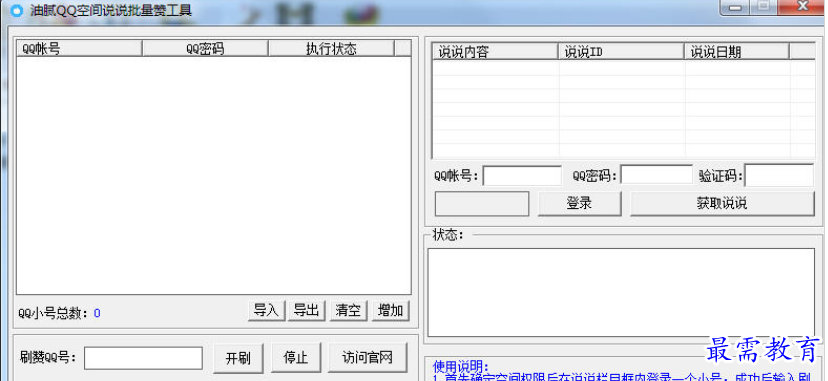Click the 登录 button
Image resolution: width=828 pixels, height=381 pixels.
click(x=579, y=204)
